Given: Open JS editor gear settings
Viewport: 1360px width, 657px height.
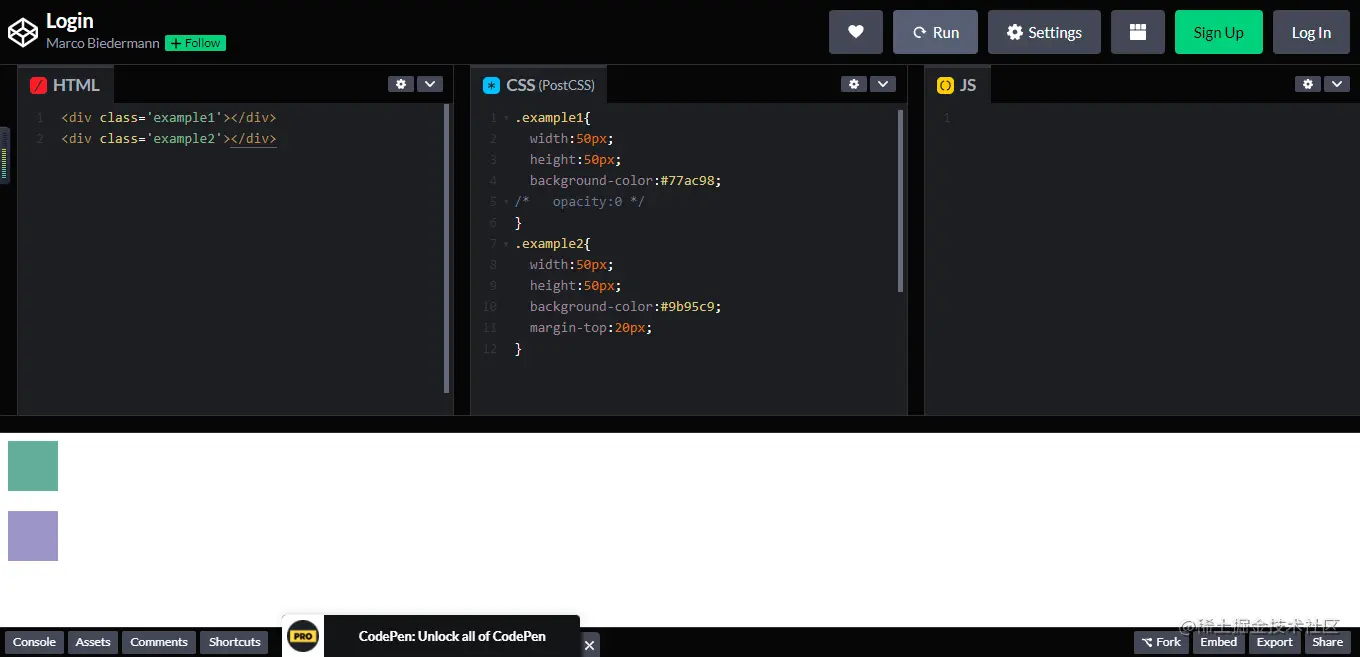Looking at the screenshot, I should coord(1308,84).
